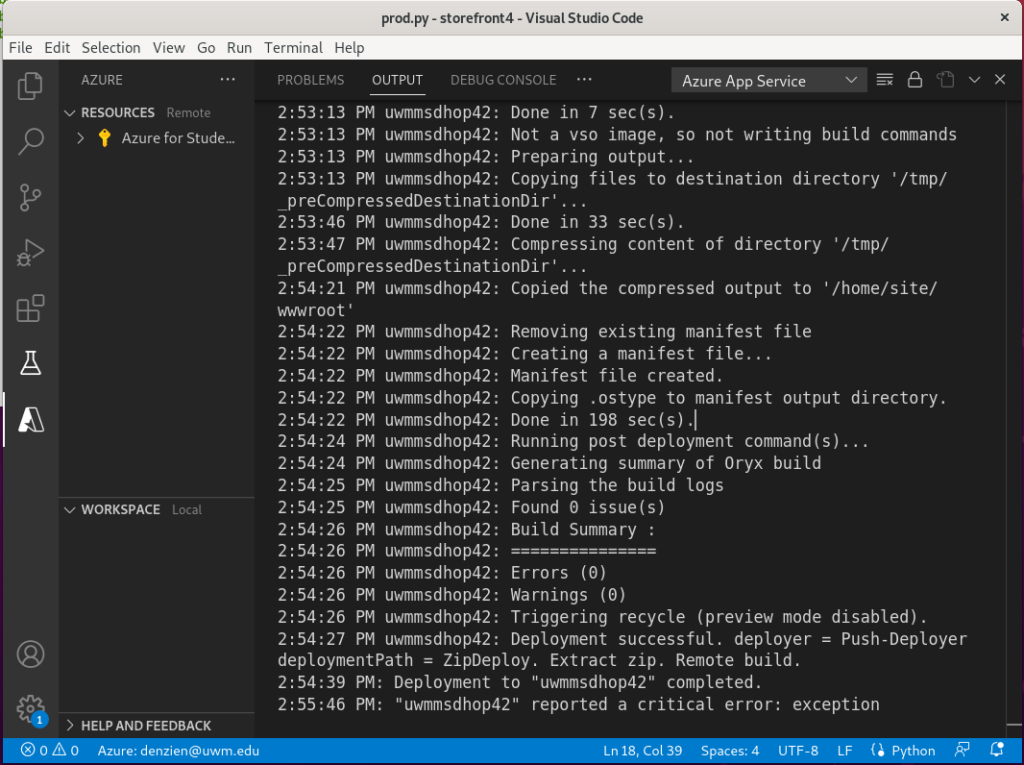Switch to the OUTPUT tab

click(397, 80)
